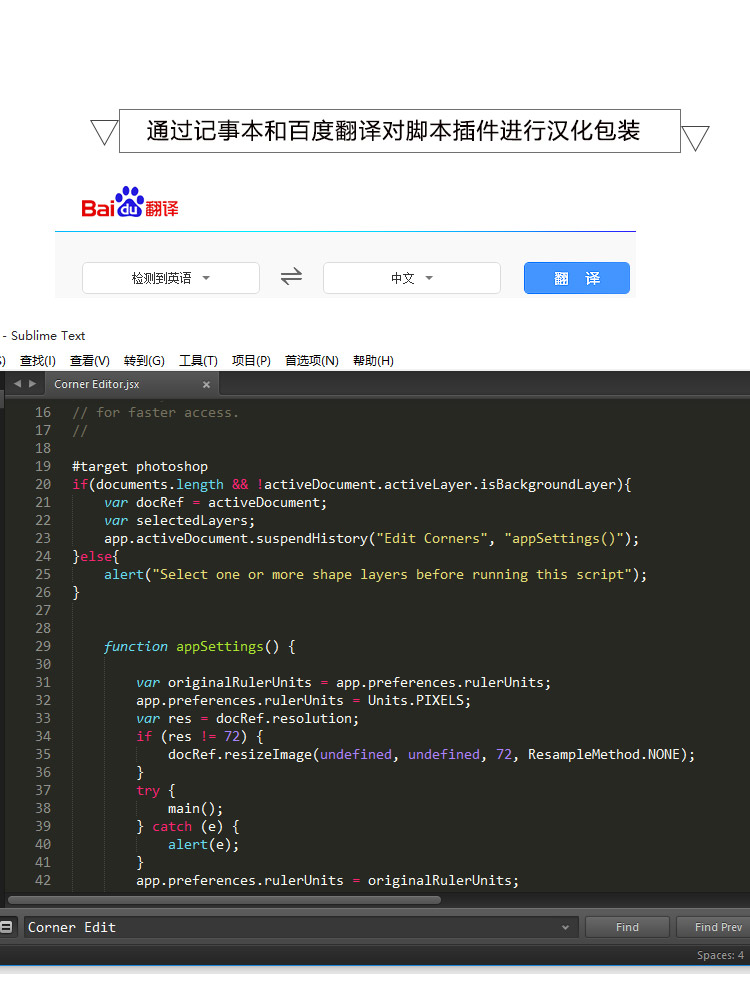Click the "try" keyword on line 37
The width and height of the screenshot is (750, 989).
click(148, 790)
